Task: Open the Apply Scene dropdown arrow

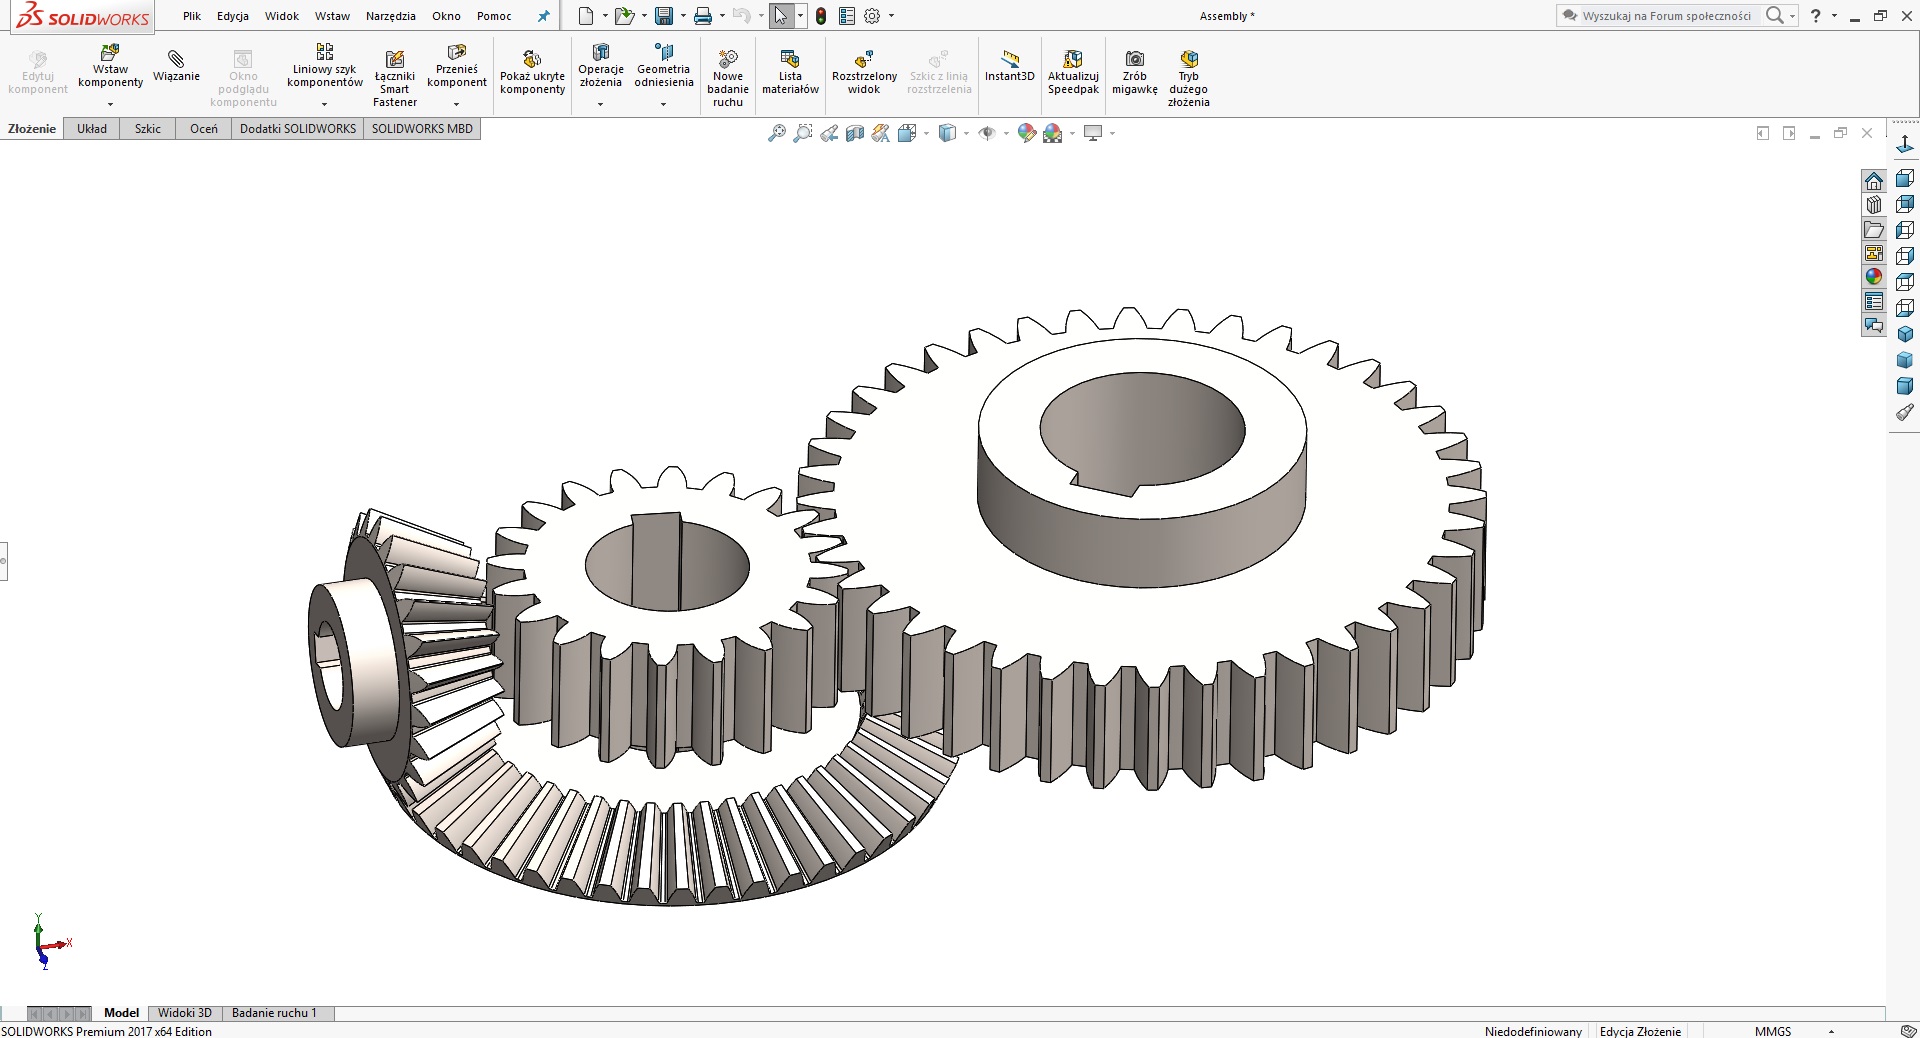Action: coord(1074,133)
